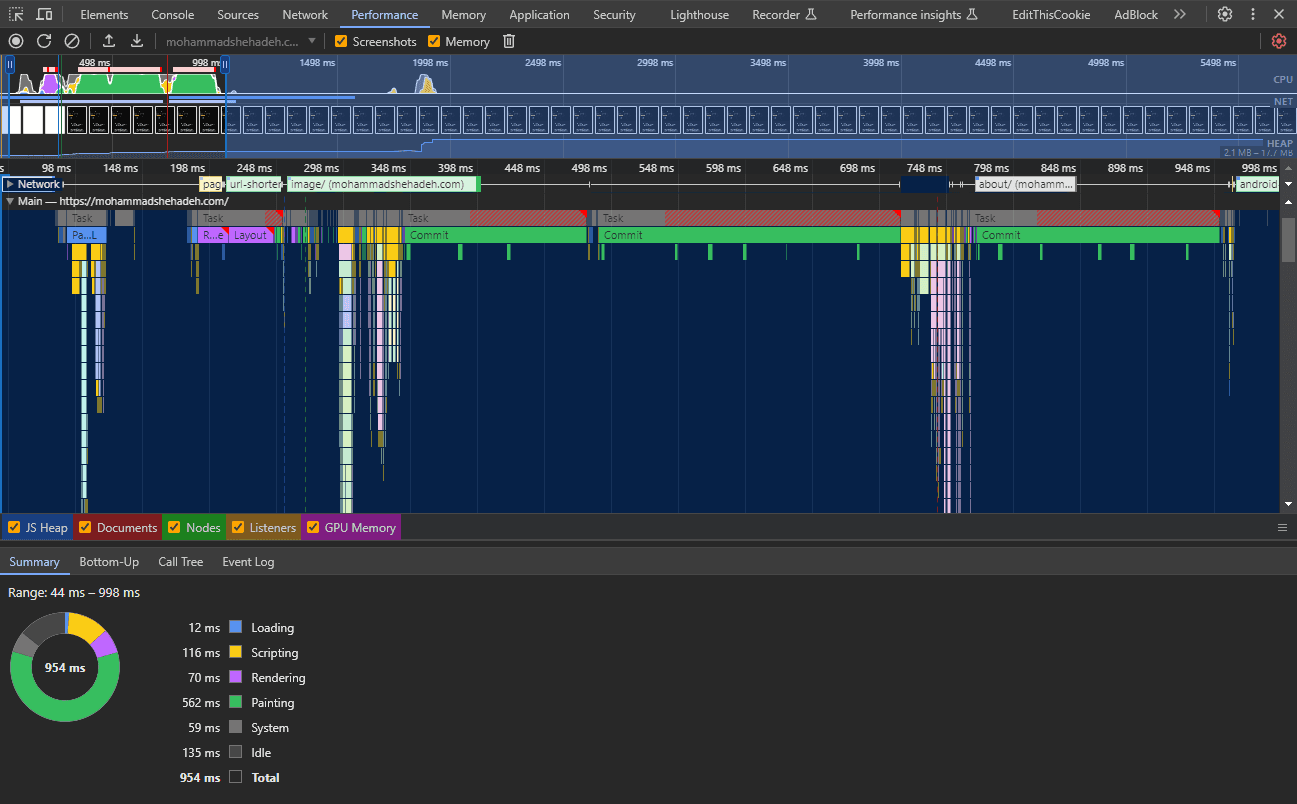The height and width of the screenshot is (804, 1297).
Task: Disable the JS Heap counter checkbox
Action: pos(14,528)
